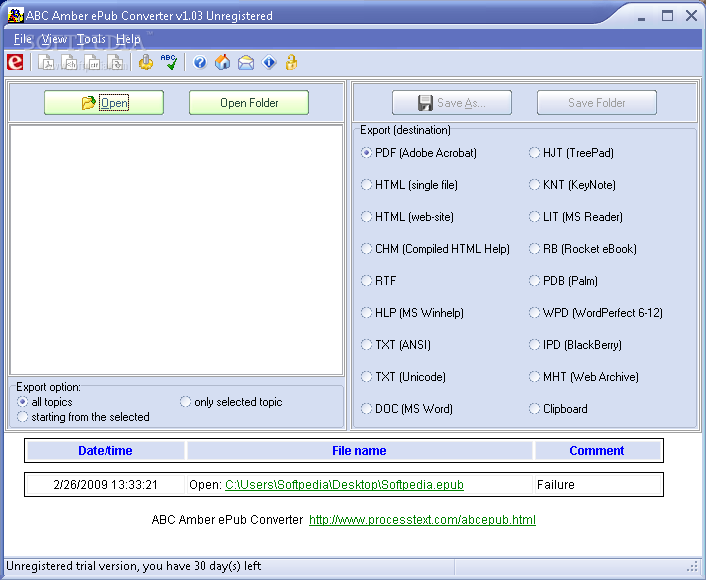Click the fourth disabled export document icon
This screenshot has width=706, height=580.
click(115, 62)
